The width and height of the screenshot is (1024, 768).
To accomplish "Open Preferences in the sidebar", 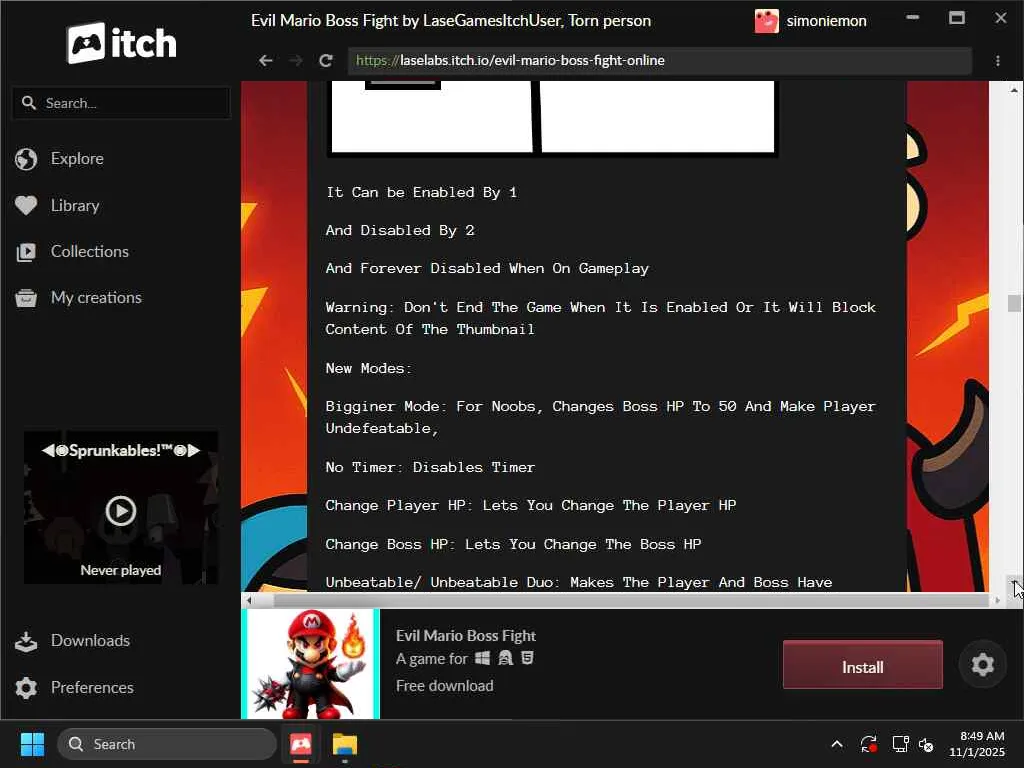I will pyautogui.click(x=92, y=688).
